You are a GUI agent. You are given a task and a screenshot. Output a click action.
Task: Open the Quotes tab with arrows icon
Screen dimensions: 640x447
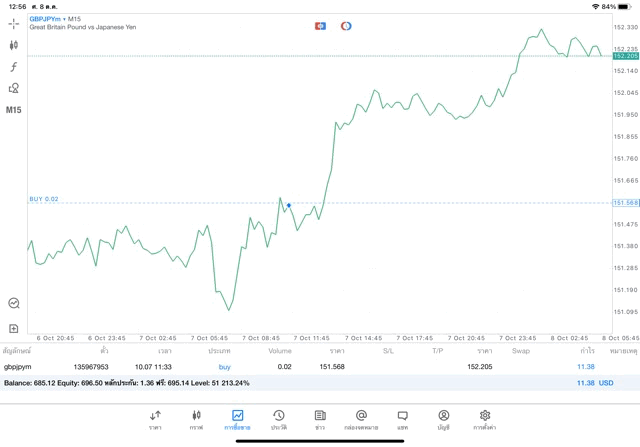[155, 419]
